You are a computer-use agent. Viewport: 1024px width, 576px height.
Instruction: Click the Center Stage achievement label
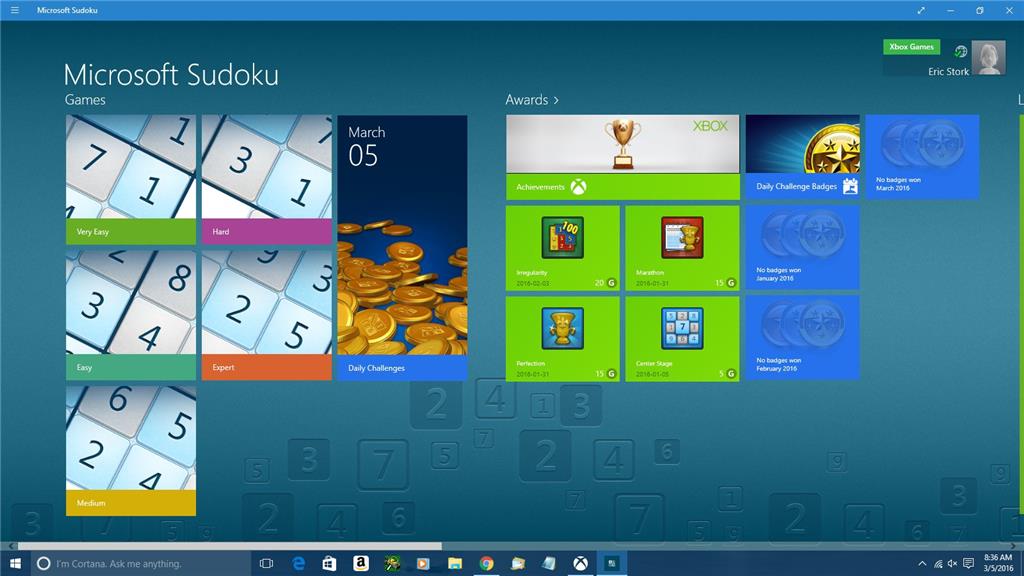[x=654, y=364]
